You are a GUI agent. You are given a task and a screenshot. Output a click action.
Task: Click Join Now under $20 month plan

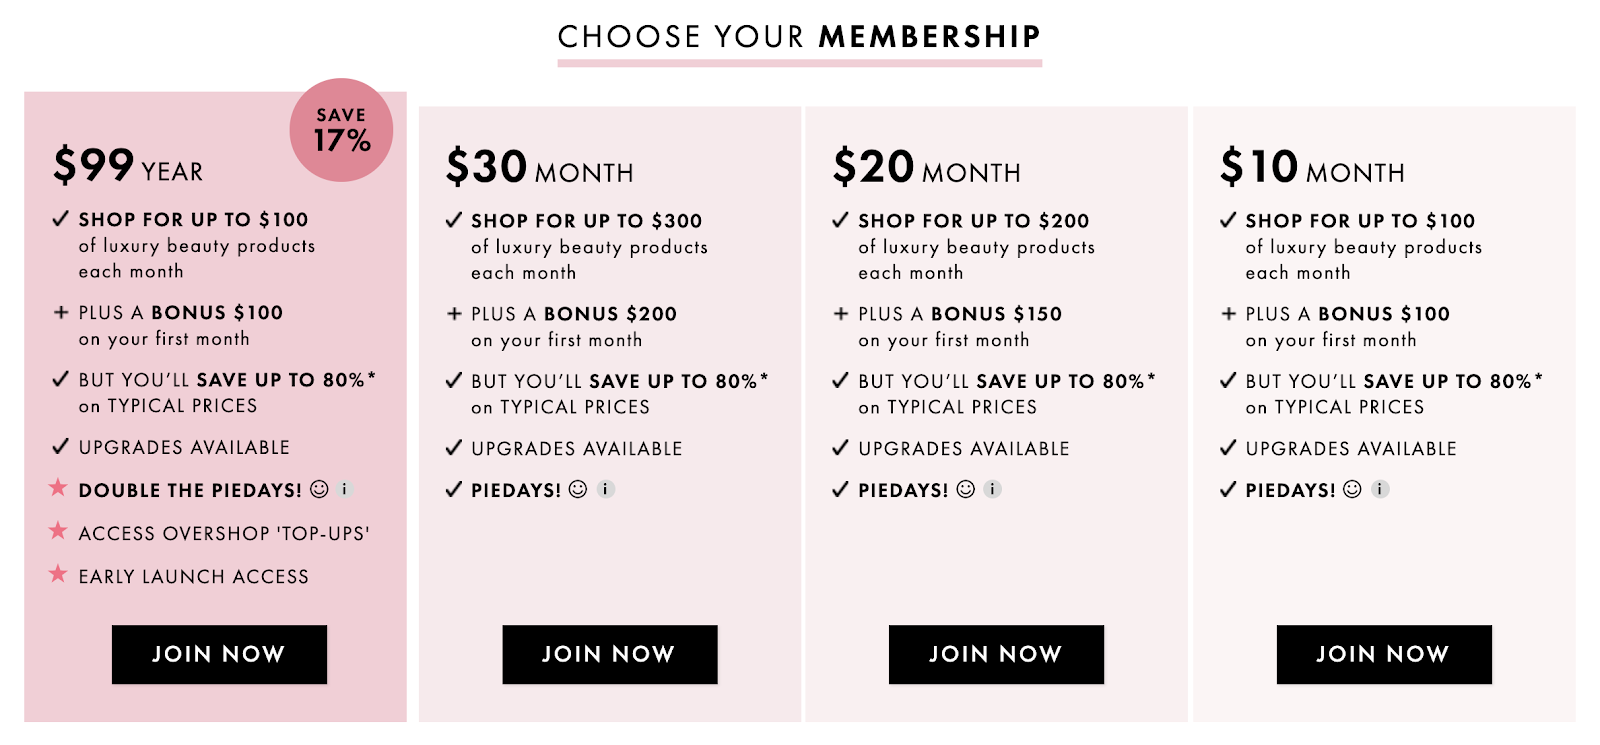point(996,654)
